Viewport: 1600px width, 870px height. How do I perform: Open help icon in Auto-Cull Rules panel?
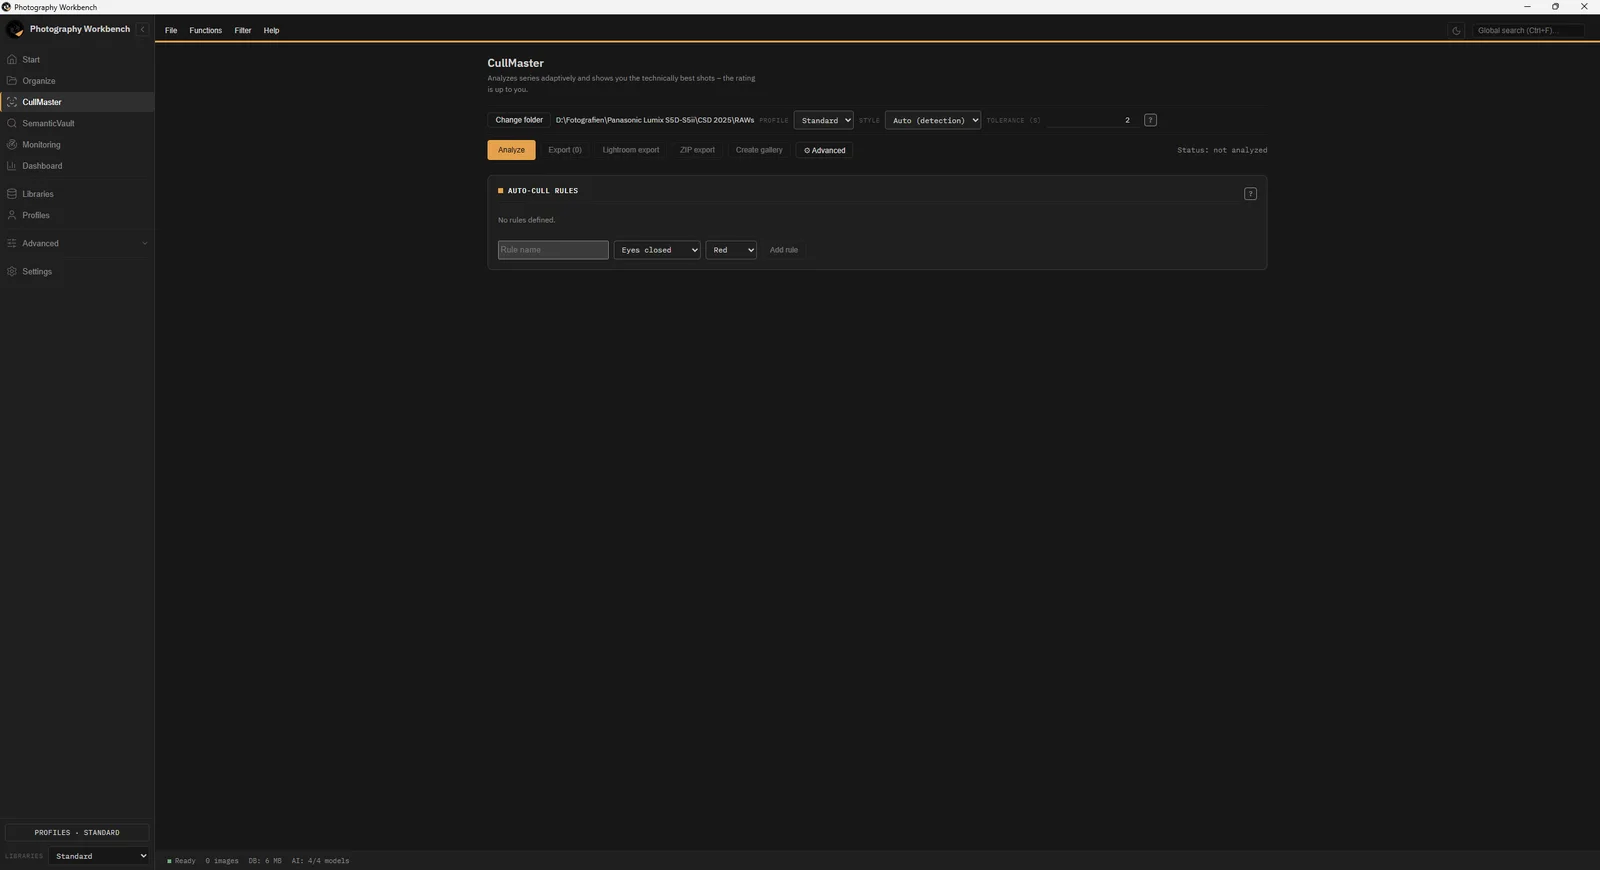click(1250, 194)
